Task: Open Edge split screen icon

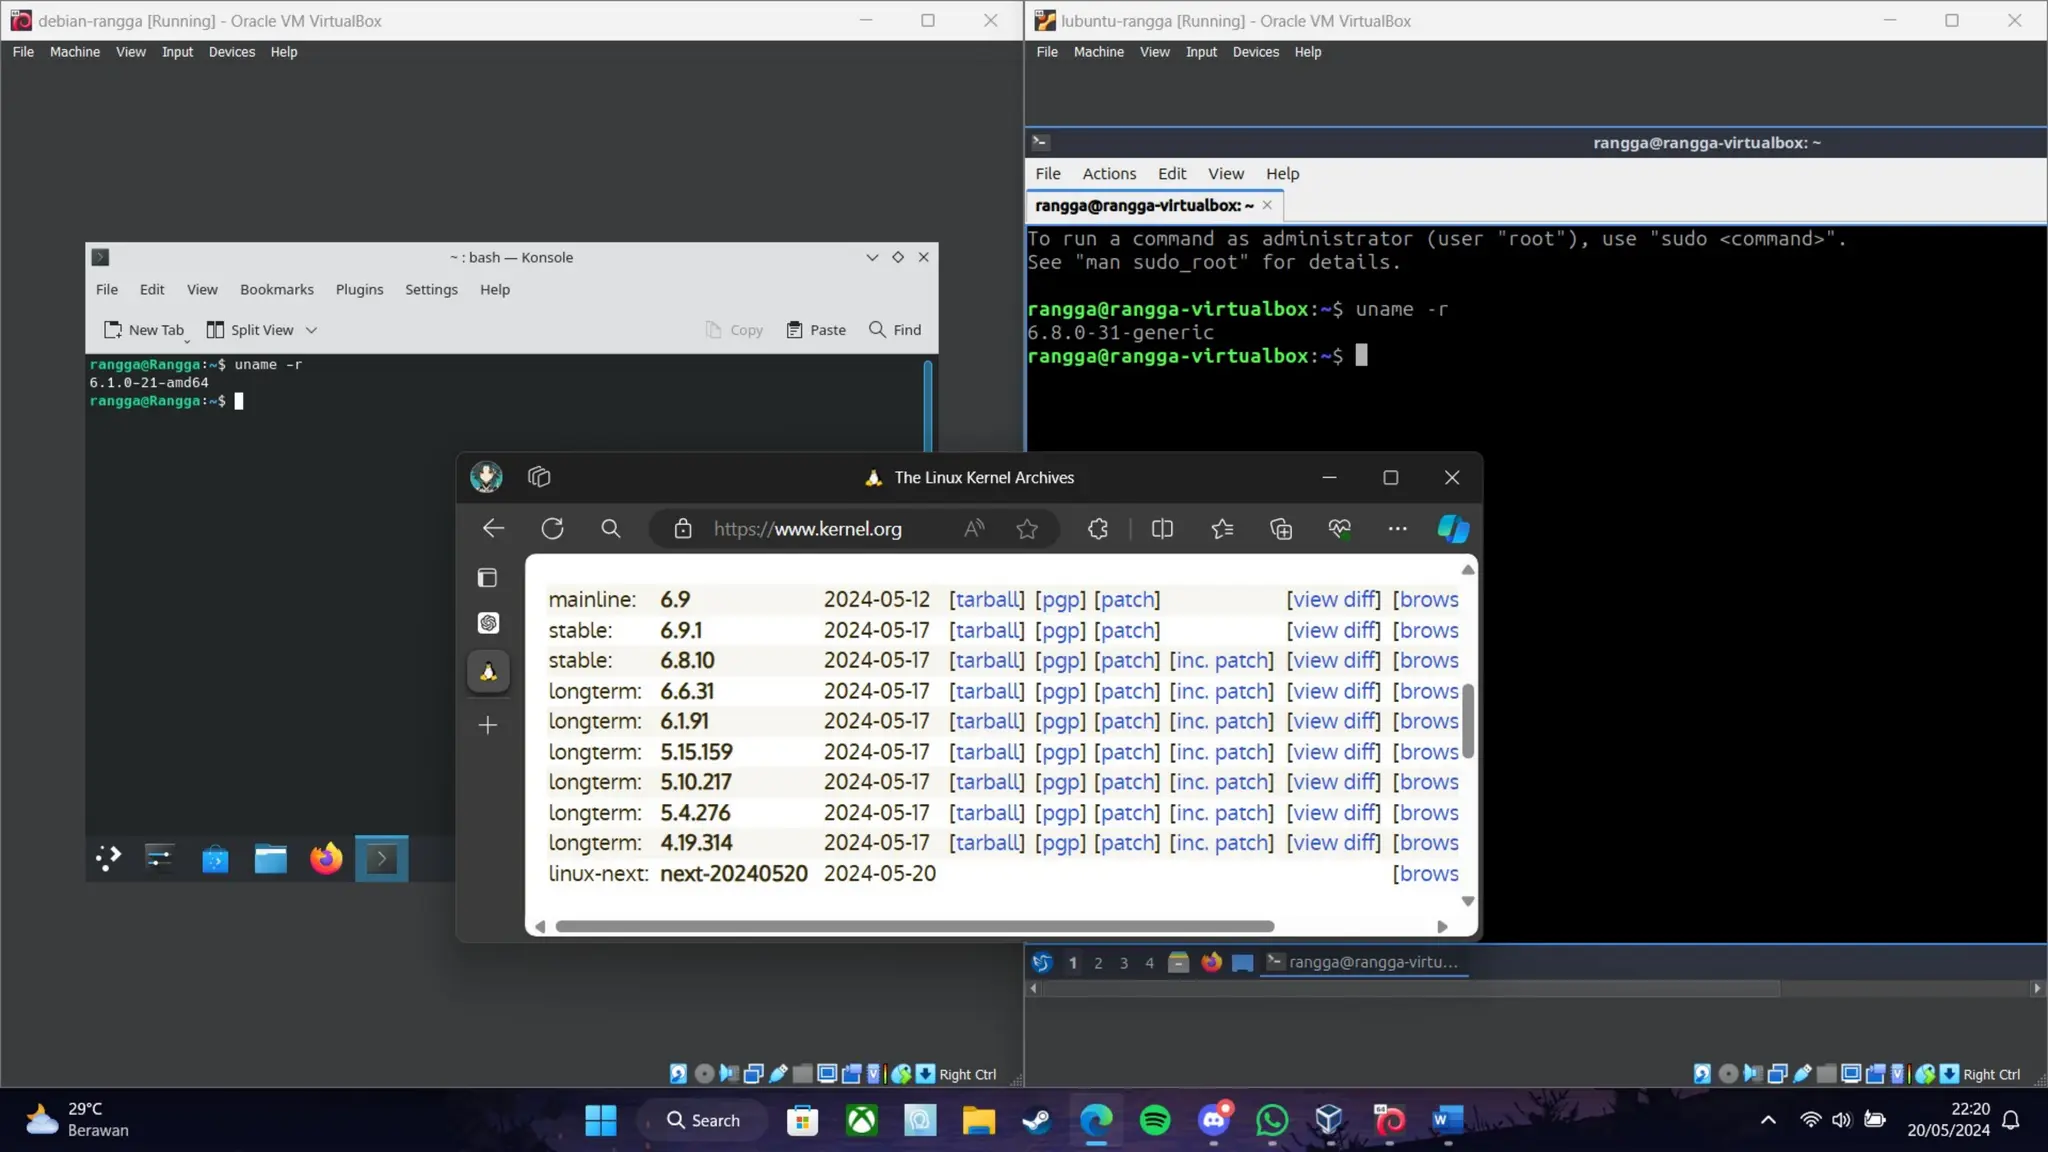Action: [x=1162, y=528]
